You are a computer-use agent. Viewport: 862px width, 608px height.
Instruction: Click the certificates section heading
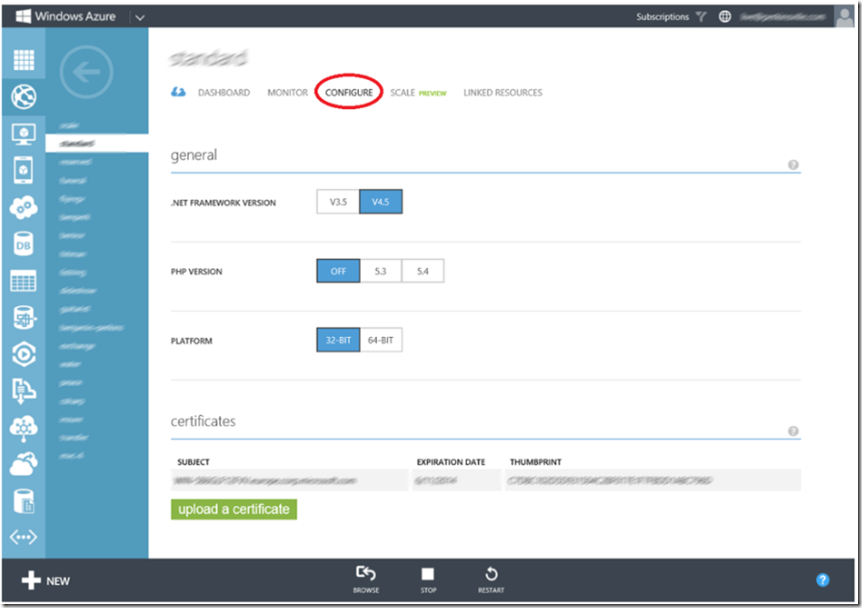coord(203,421)
